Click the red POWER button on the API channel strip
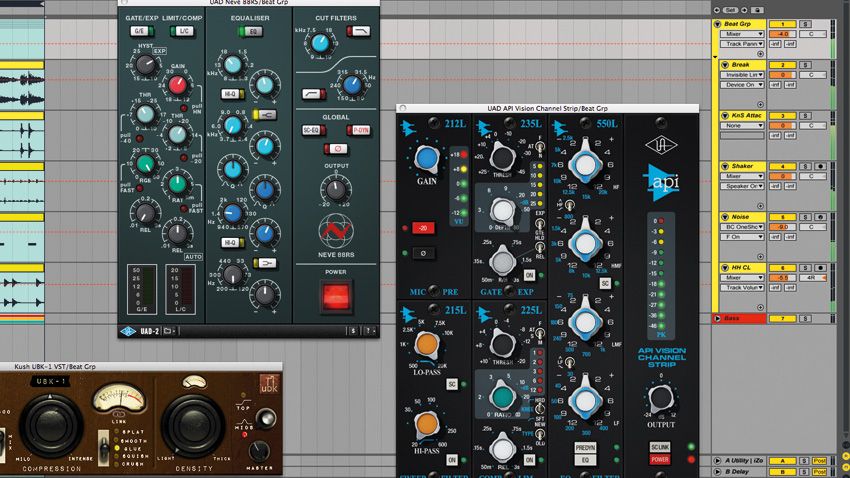Screen dimensions: 850x478 click(660, 460)
